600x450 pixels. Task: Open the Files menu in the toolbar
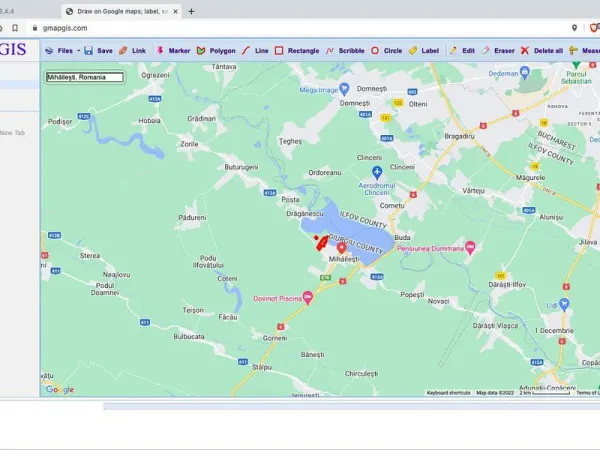click(59, 51)
